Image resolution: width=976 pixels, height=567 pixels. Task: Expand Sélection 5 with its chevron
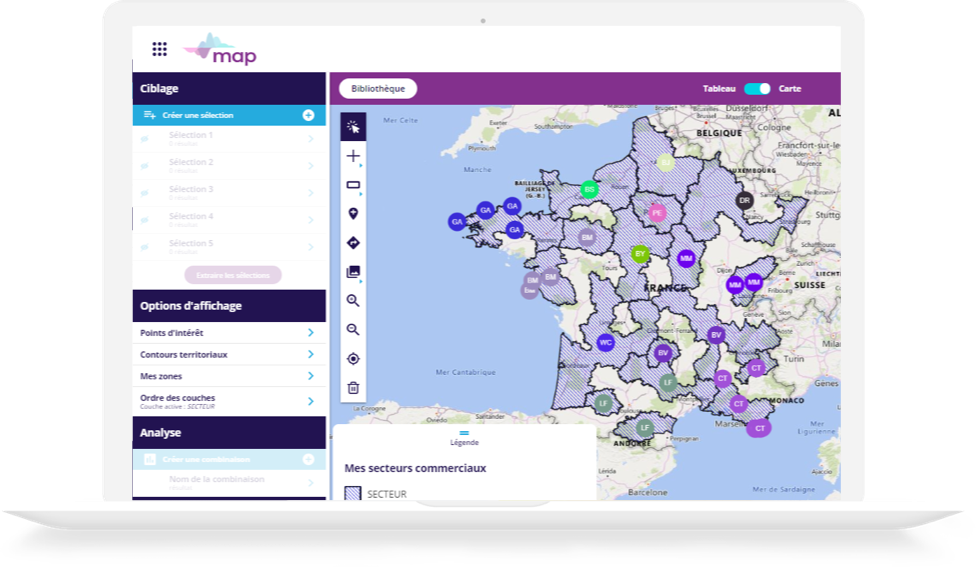311,247
